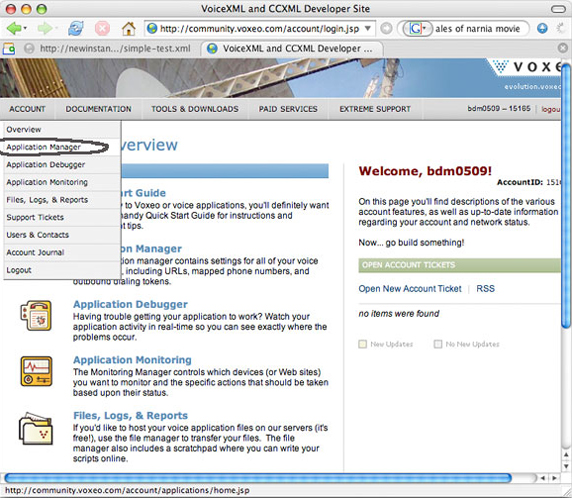
Task: Click the blue downloads arrow icon
Action: coord(542,28)
